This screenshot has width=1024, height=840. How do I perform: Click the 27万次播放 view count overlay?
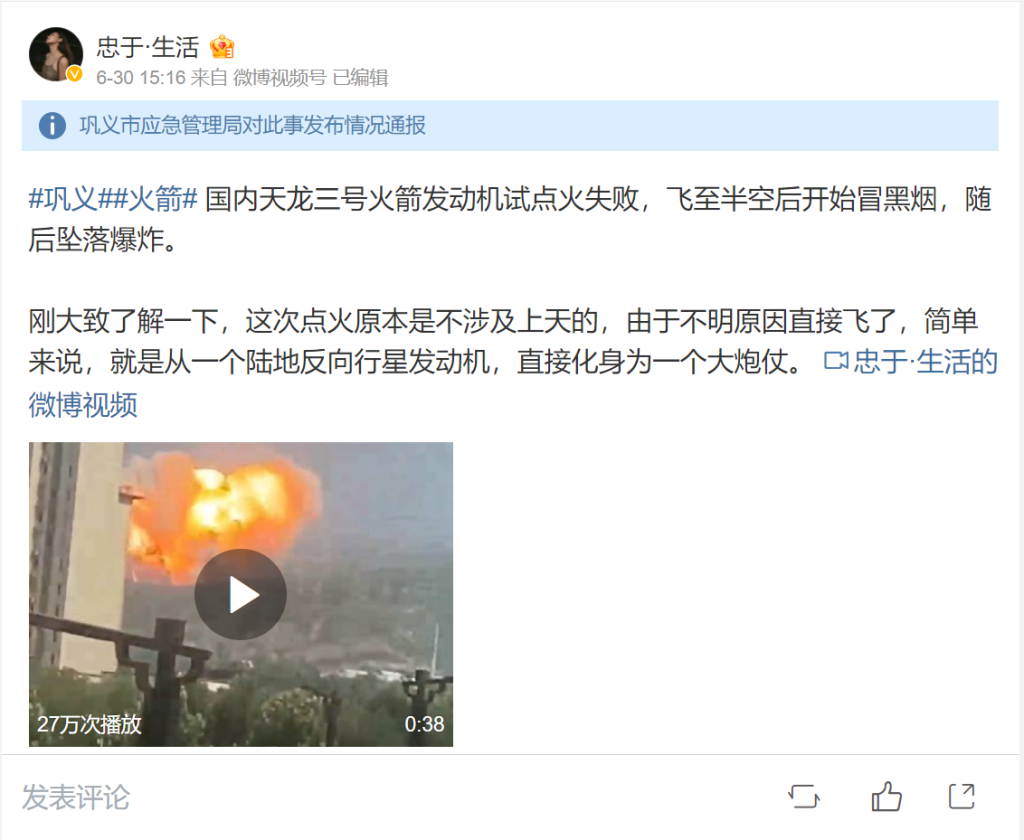click(x=89, y=724)
